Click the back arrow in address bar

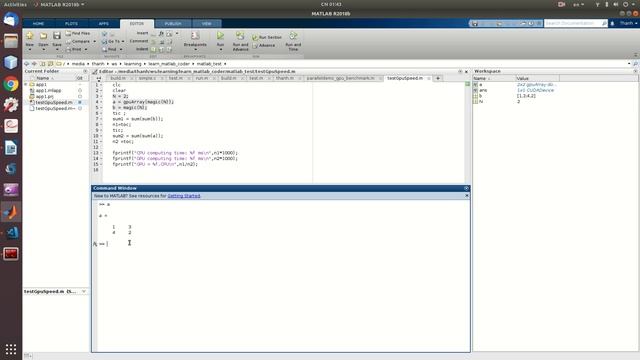(27, 64)
